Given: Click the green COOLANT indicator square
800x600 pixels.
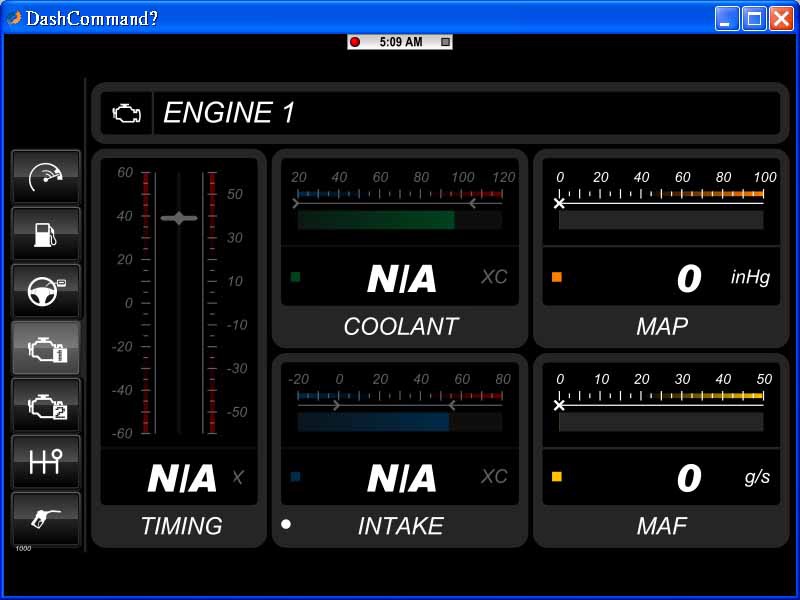Looking at the screenshot, I should tap(295, 277).
